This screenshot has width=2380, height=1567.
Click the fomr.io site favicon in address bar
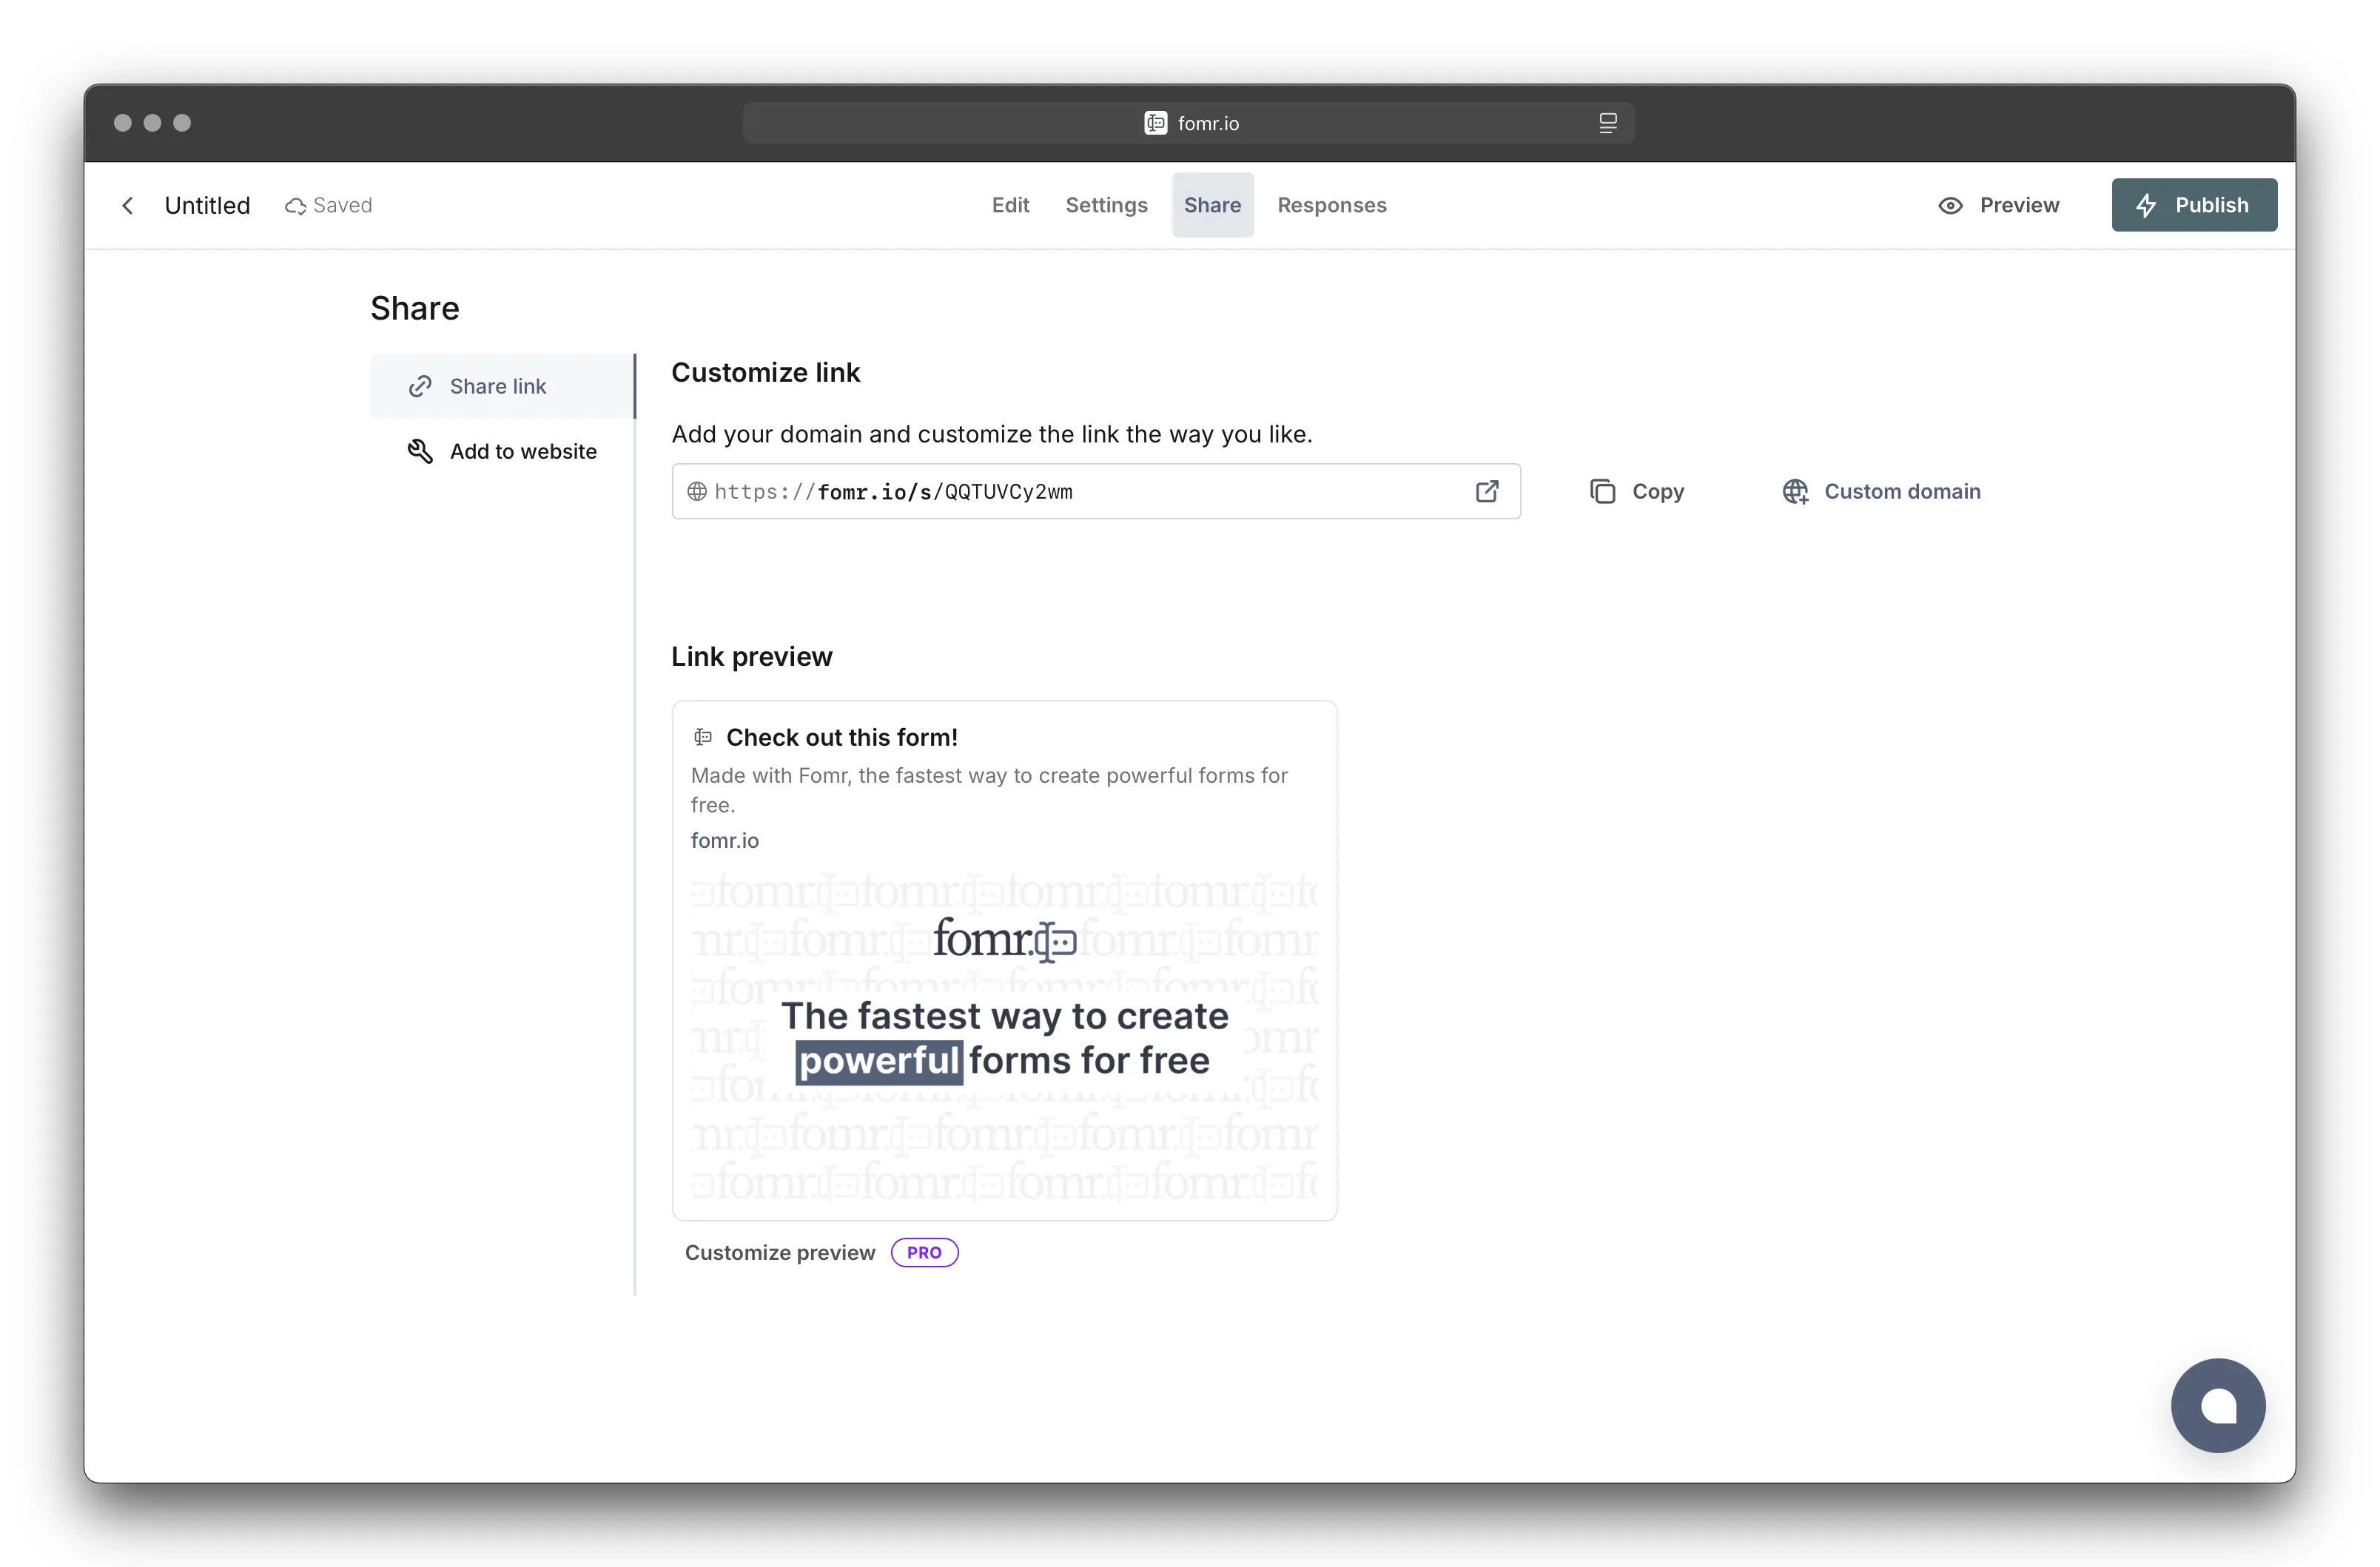click(1155, 123)
